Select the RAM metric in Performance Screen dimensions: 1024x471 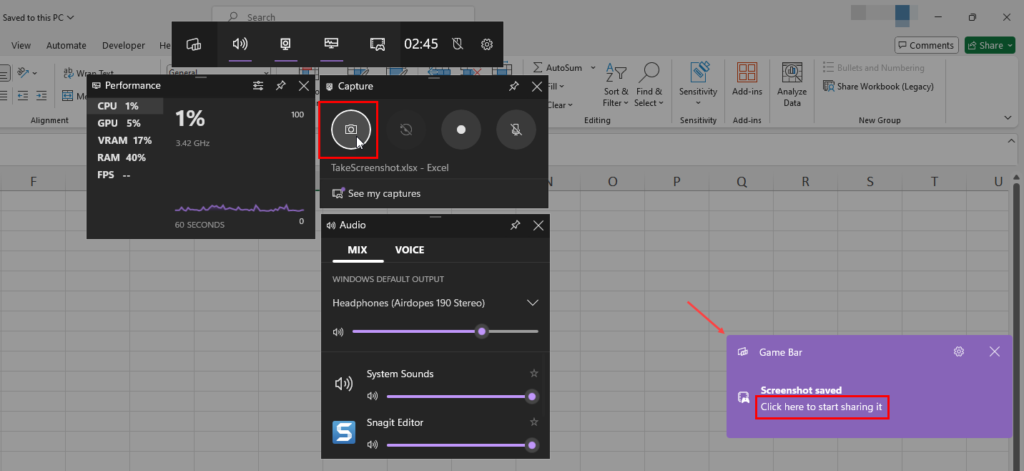click(125, 157)
